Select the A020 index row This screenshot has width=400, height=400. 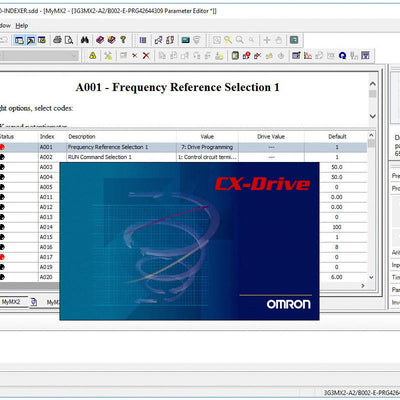click(x=46, y=277)
